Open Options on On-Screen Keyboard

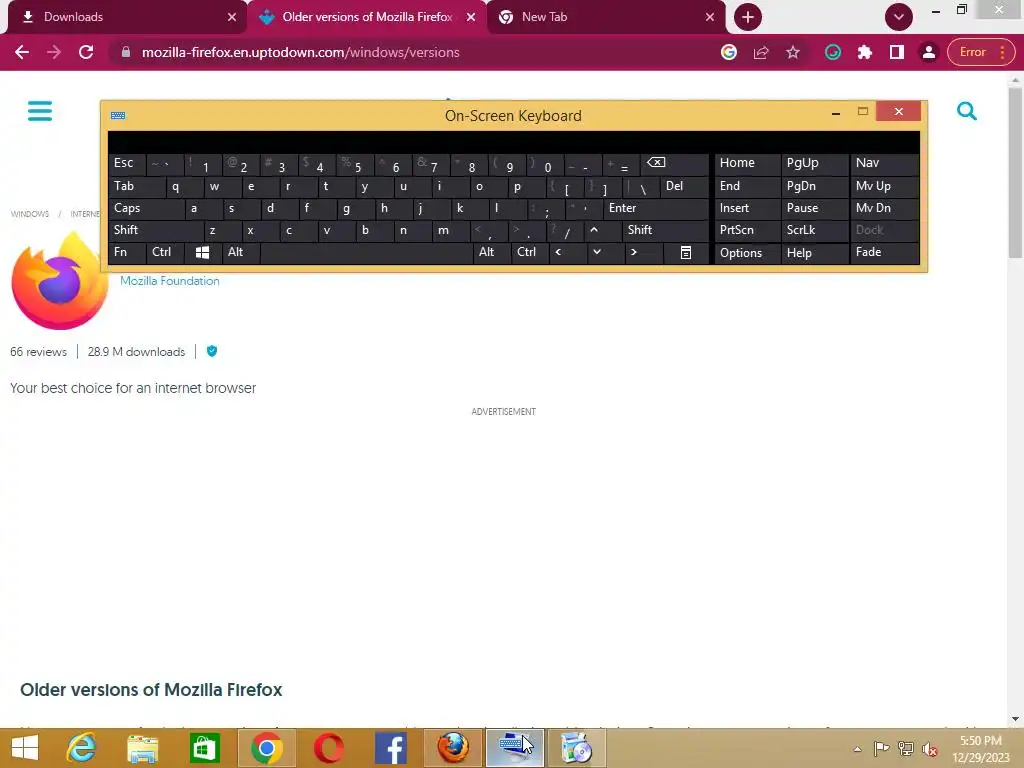click(x=747, y=253)
